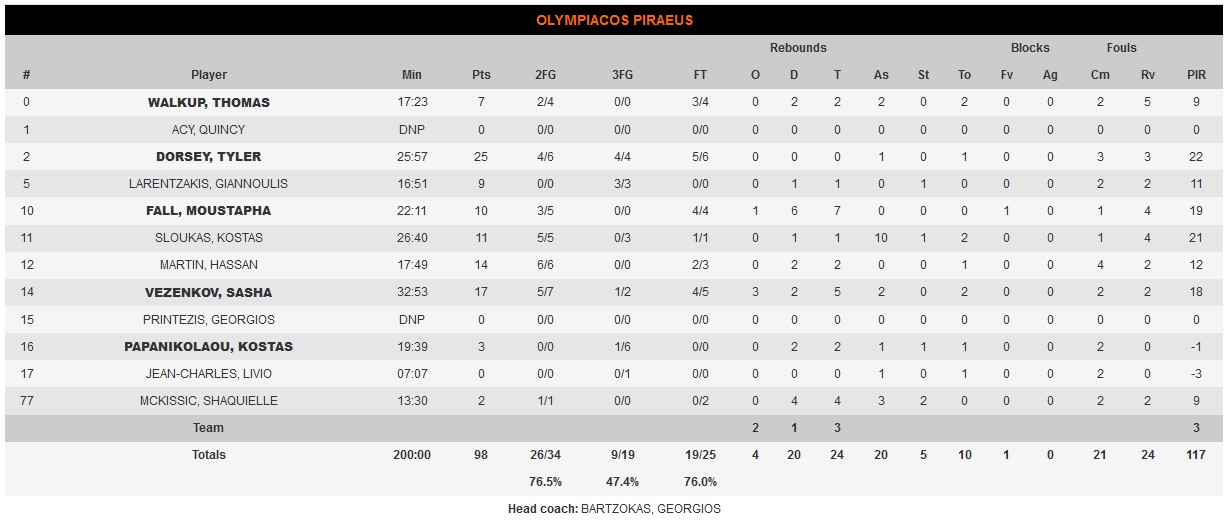Click the Olympiacos Piraeus team header
This screenshot has height=521, width=1228.
(614, 20)
